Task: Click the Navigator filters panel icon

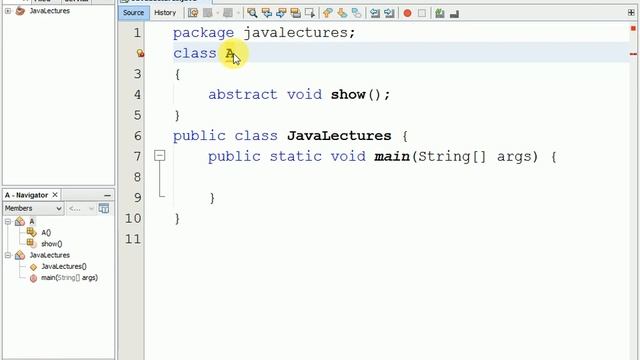Action: [x=104, y=208]
